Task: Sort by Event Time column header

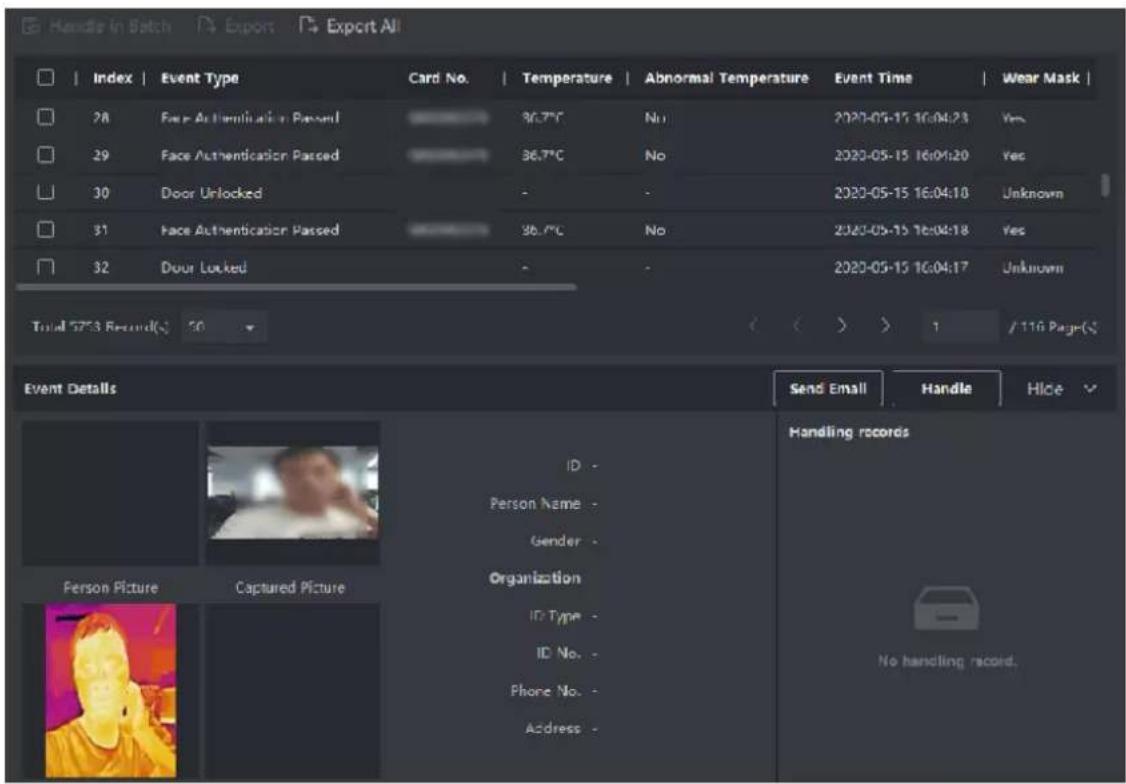Action: tap(873, 78)
